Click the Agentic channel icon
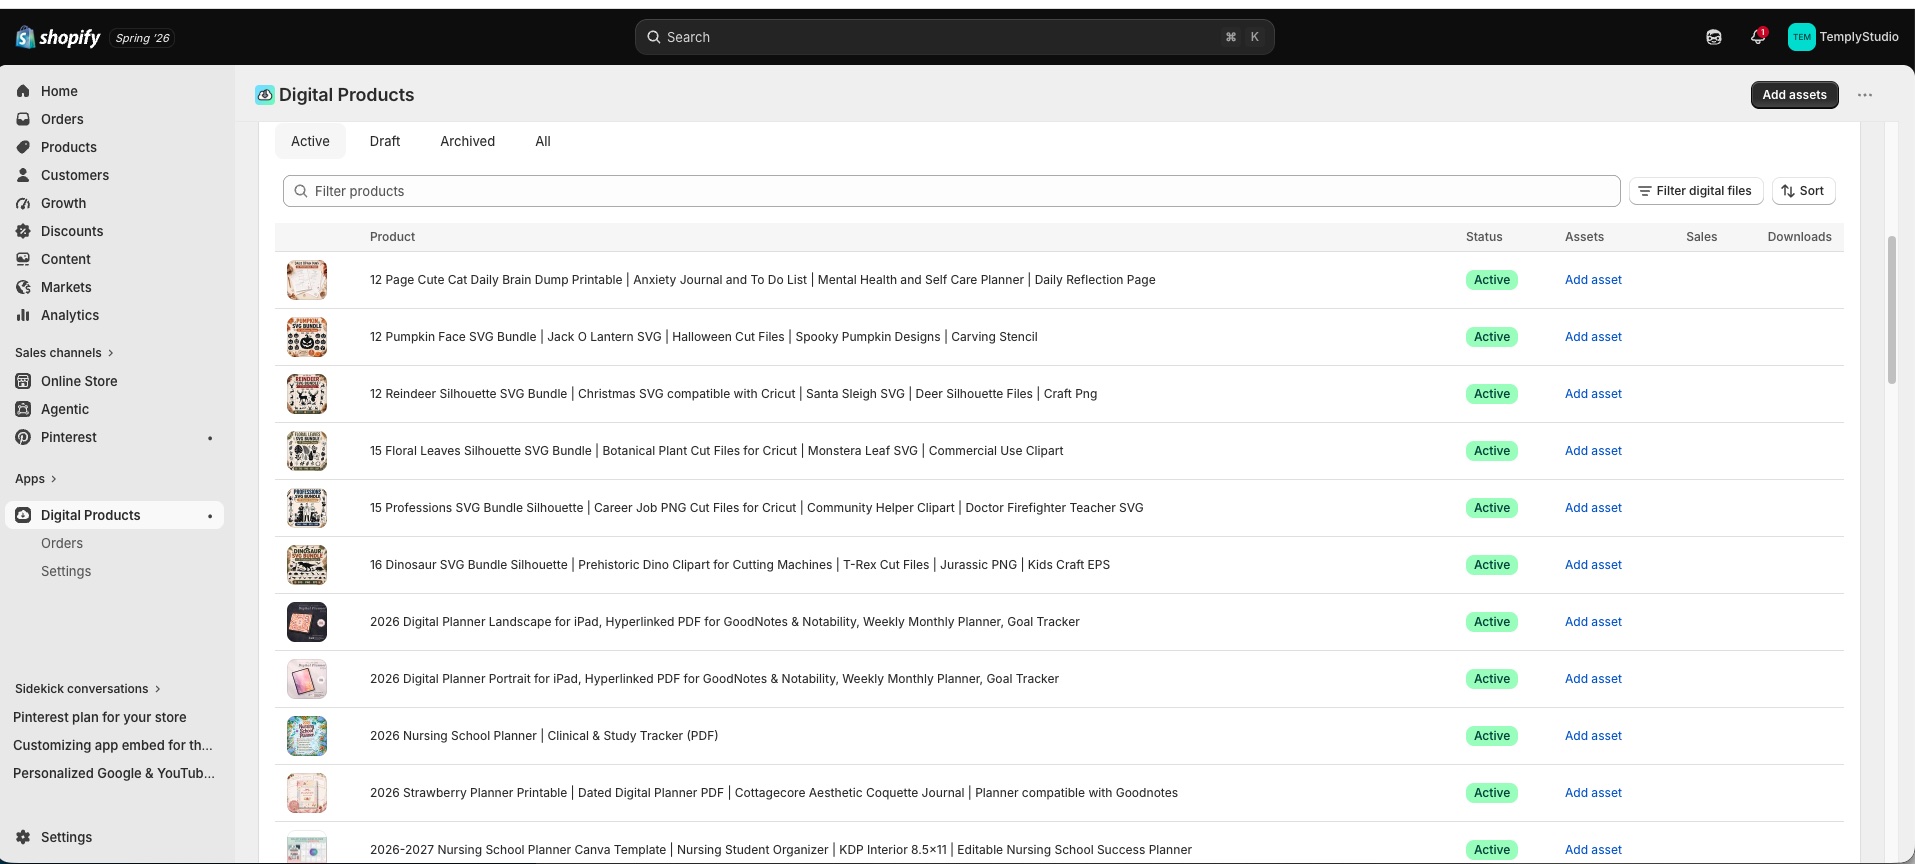This screenshot has height=864, width=1915. point(23,409)
